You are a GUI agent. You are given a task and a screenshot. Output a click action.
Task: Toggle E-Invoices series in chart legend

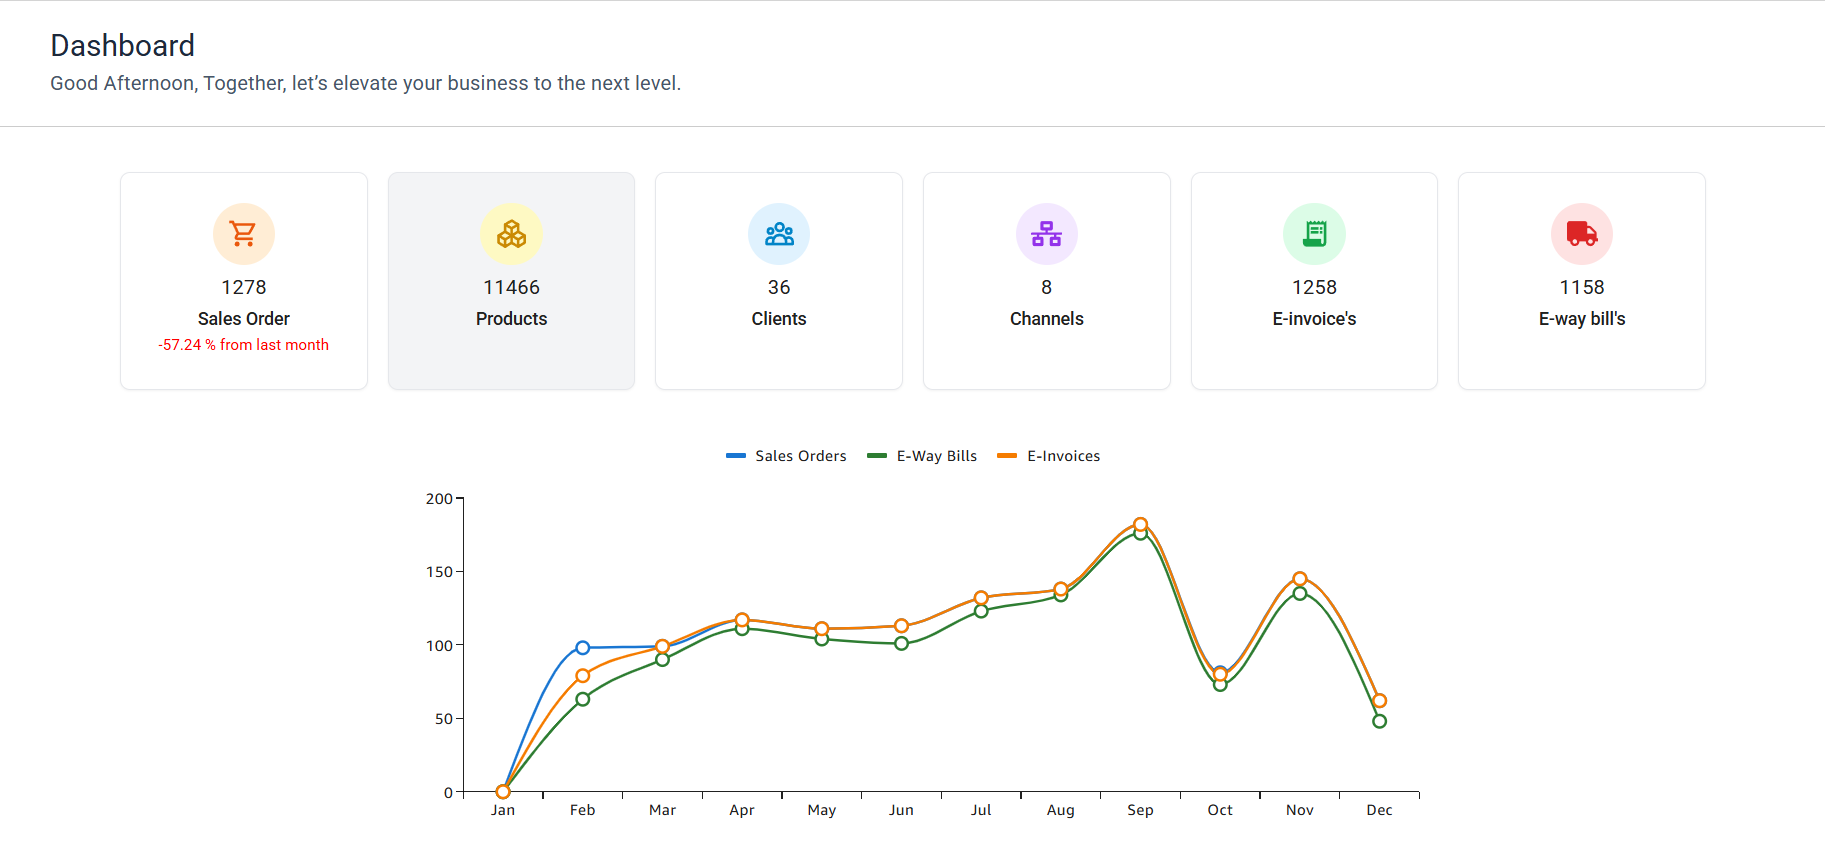tap(1063, 456)
